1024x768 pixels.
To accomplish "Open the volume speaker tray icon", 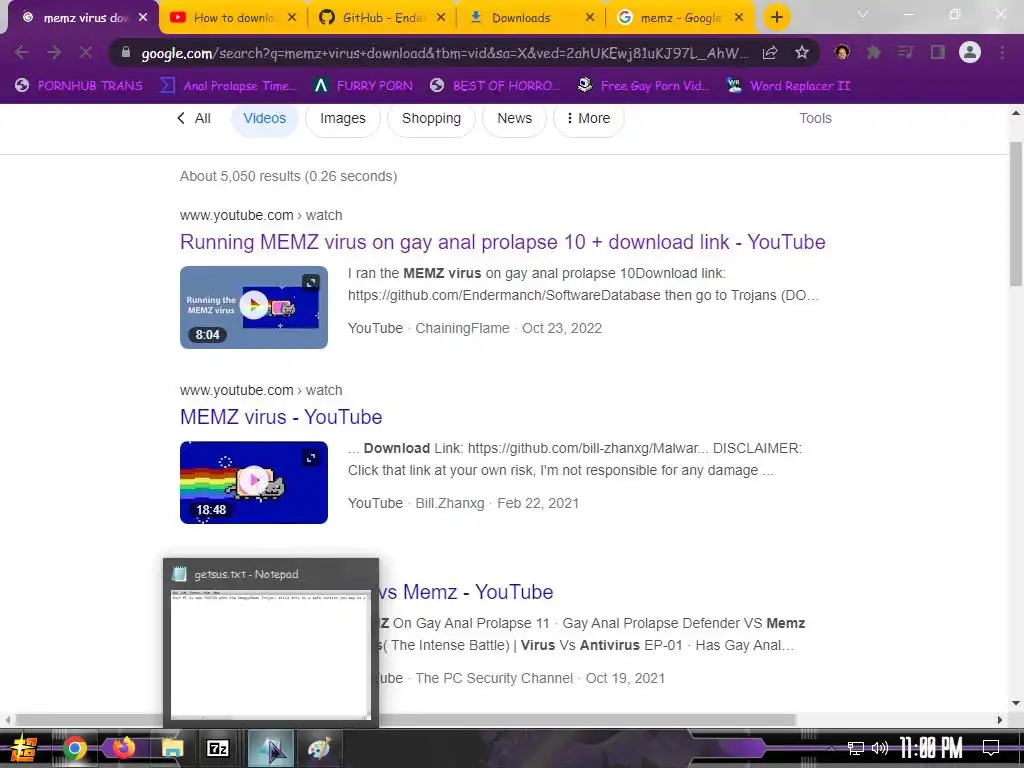I will tap(880, 748).
